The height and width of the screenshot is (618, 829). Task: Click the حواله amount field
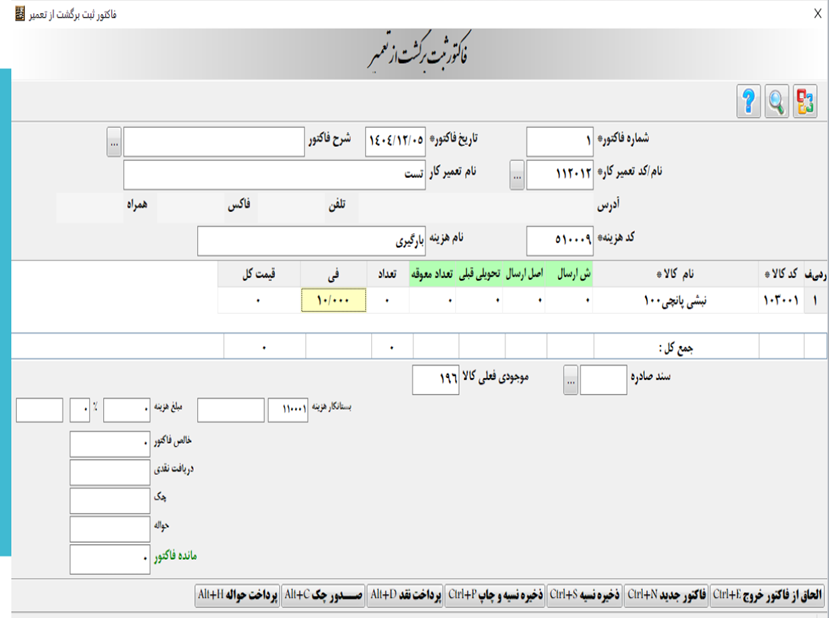(109, 529)
